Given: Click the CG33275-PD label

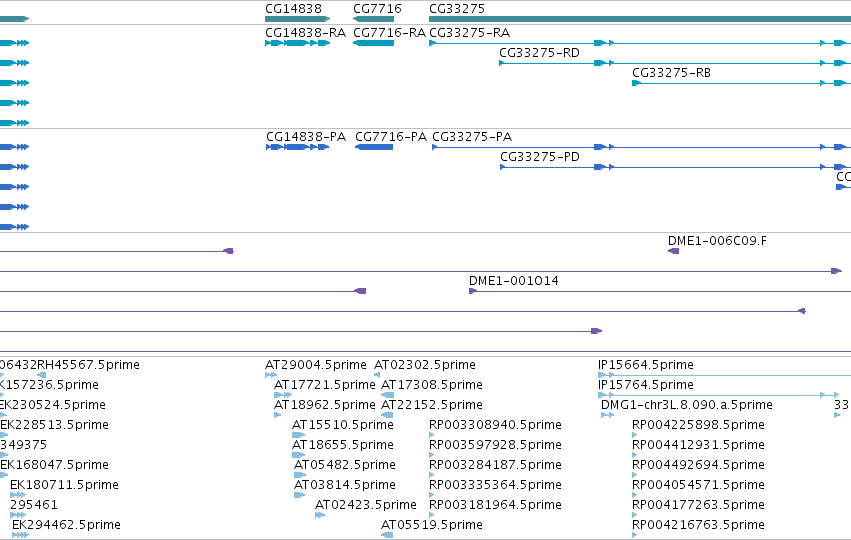Looking at the screenshot, I should point(540,157).
